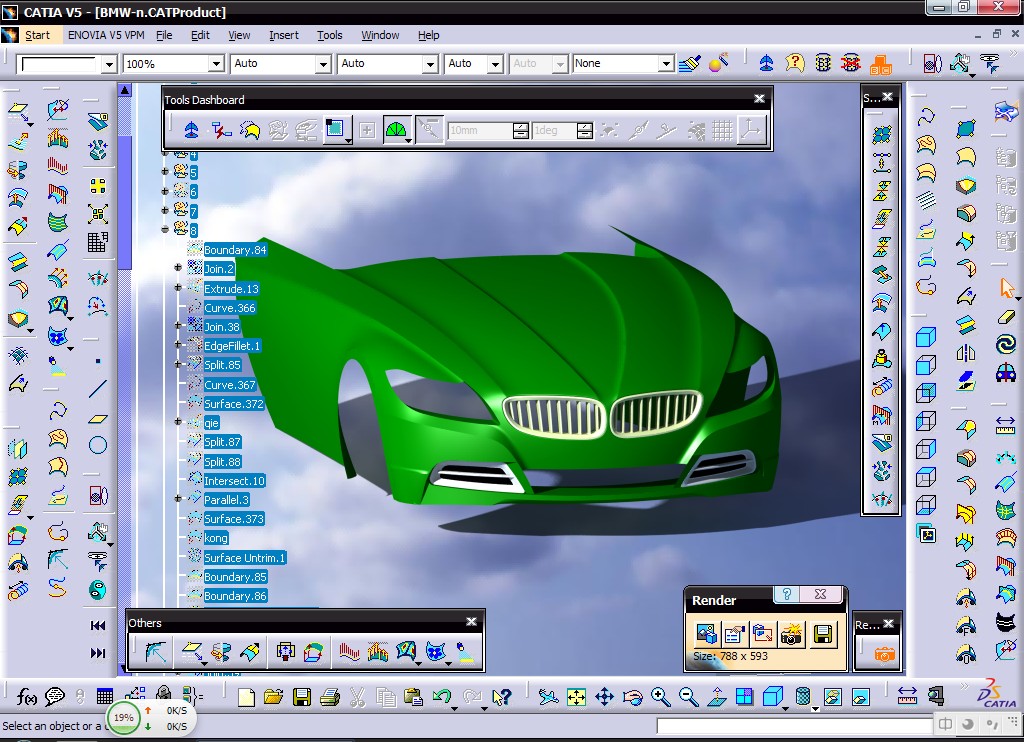Close the Others toolbar

pyautogui.click(x=472, y=622)
